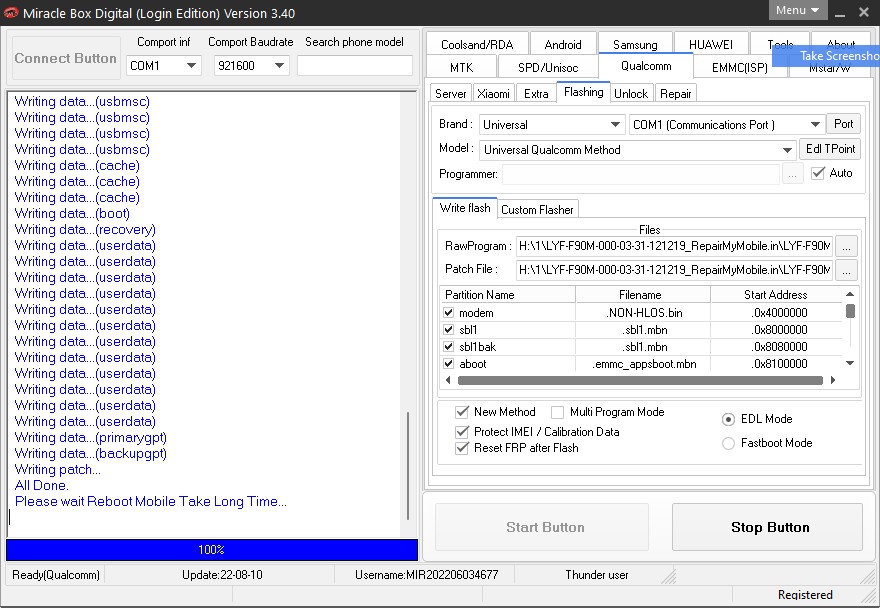The height and width of the screenshot is (608, 880).
Task: Click partition list scroll left arrow
Action: click(x=447, y=380)
